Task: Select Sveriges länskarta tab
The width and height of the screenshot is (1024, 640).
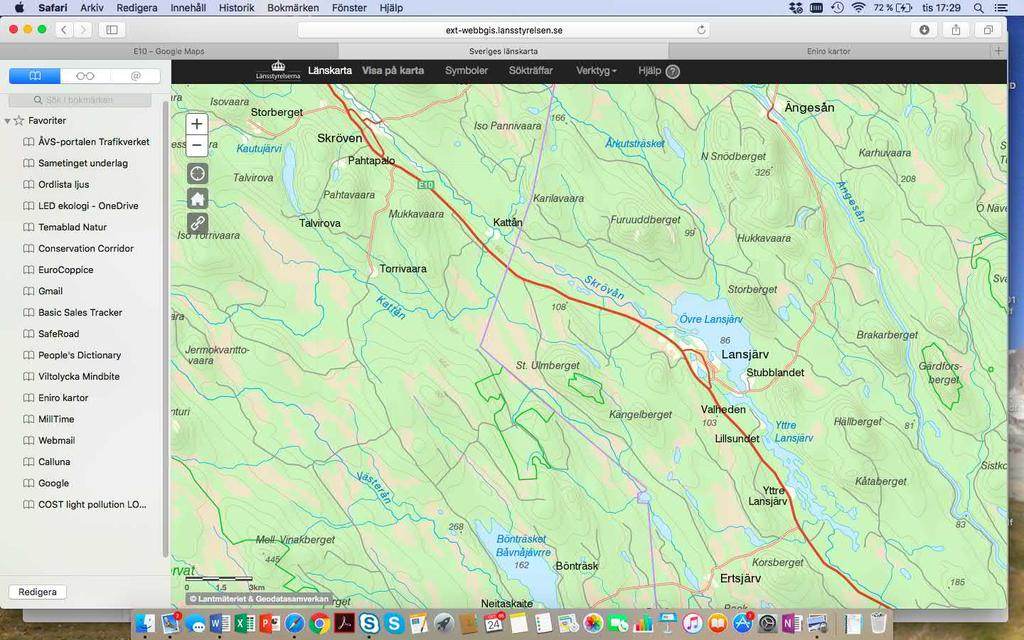Action: tap(504, 51)
